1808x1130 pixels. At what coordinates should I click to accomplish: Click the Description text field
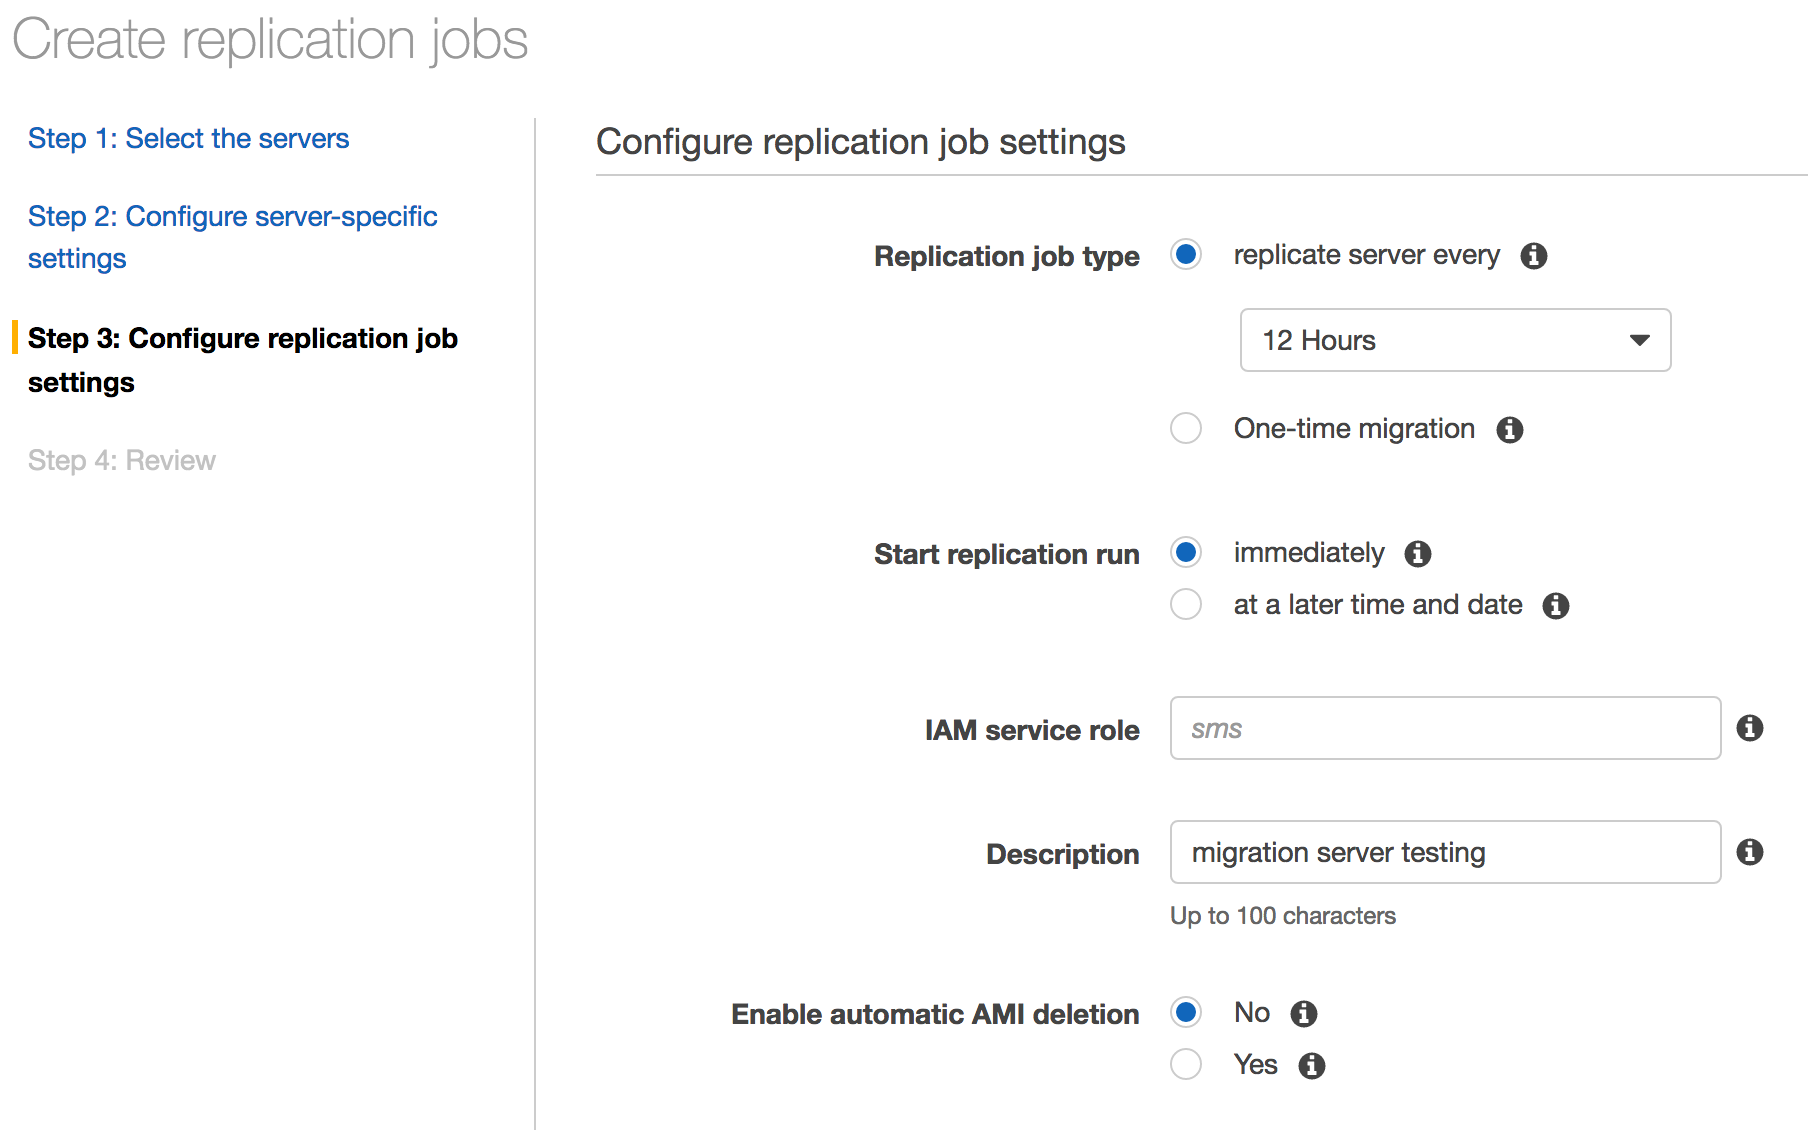coord(1445,852)
